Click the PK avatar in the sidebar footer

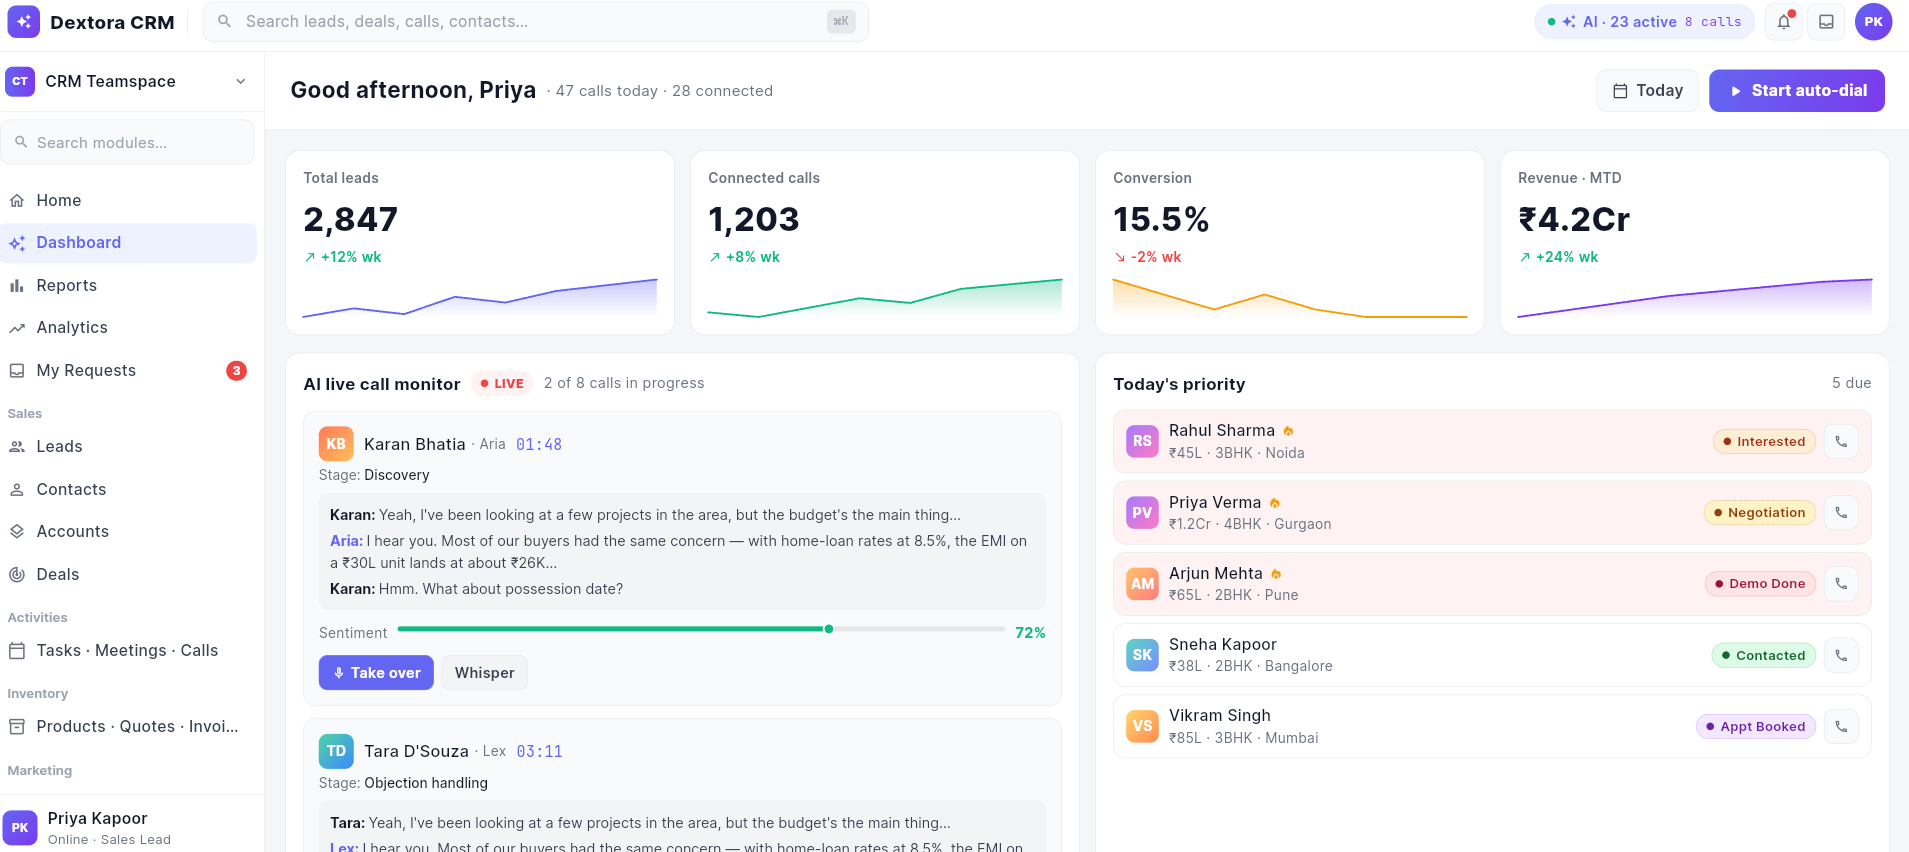(20, 828)
